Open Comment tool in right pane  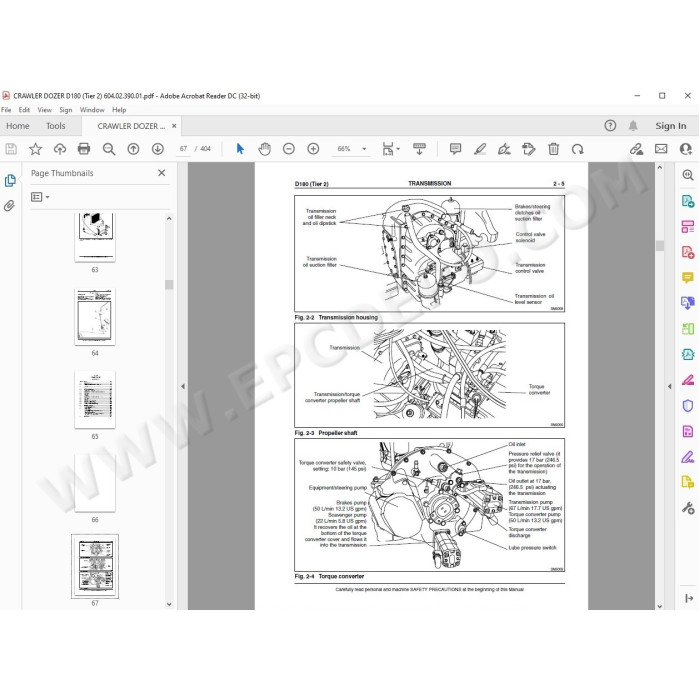click(688, 278)
